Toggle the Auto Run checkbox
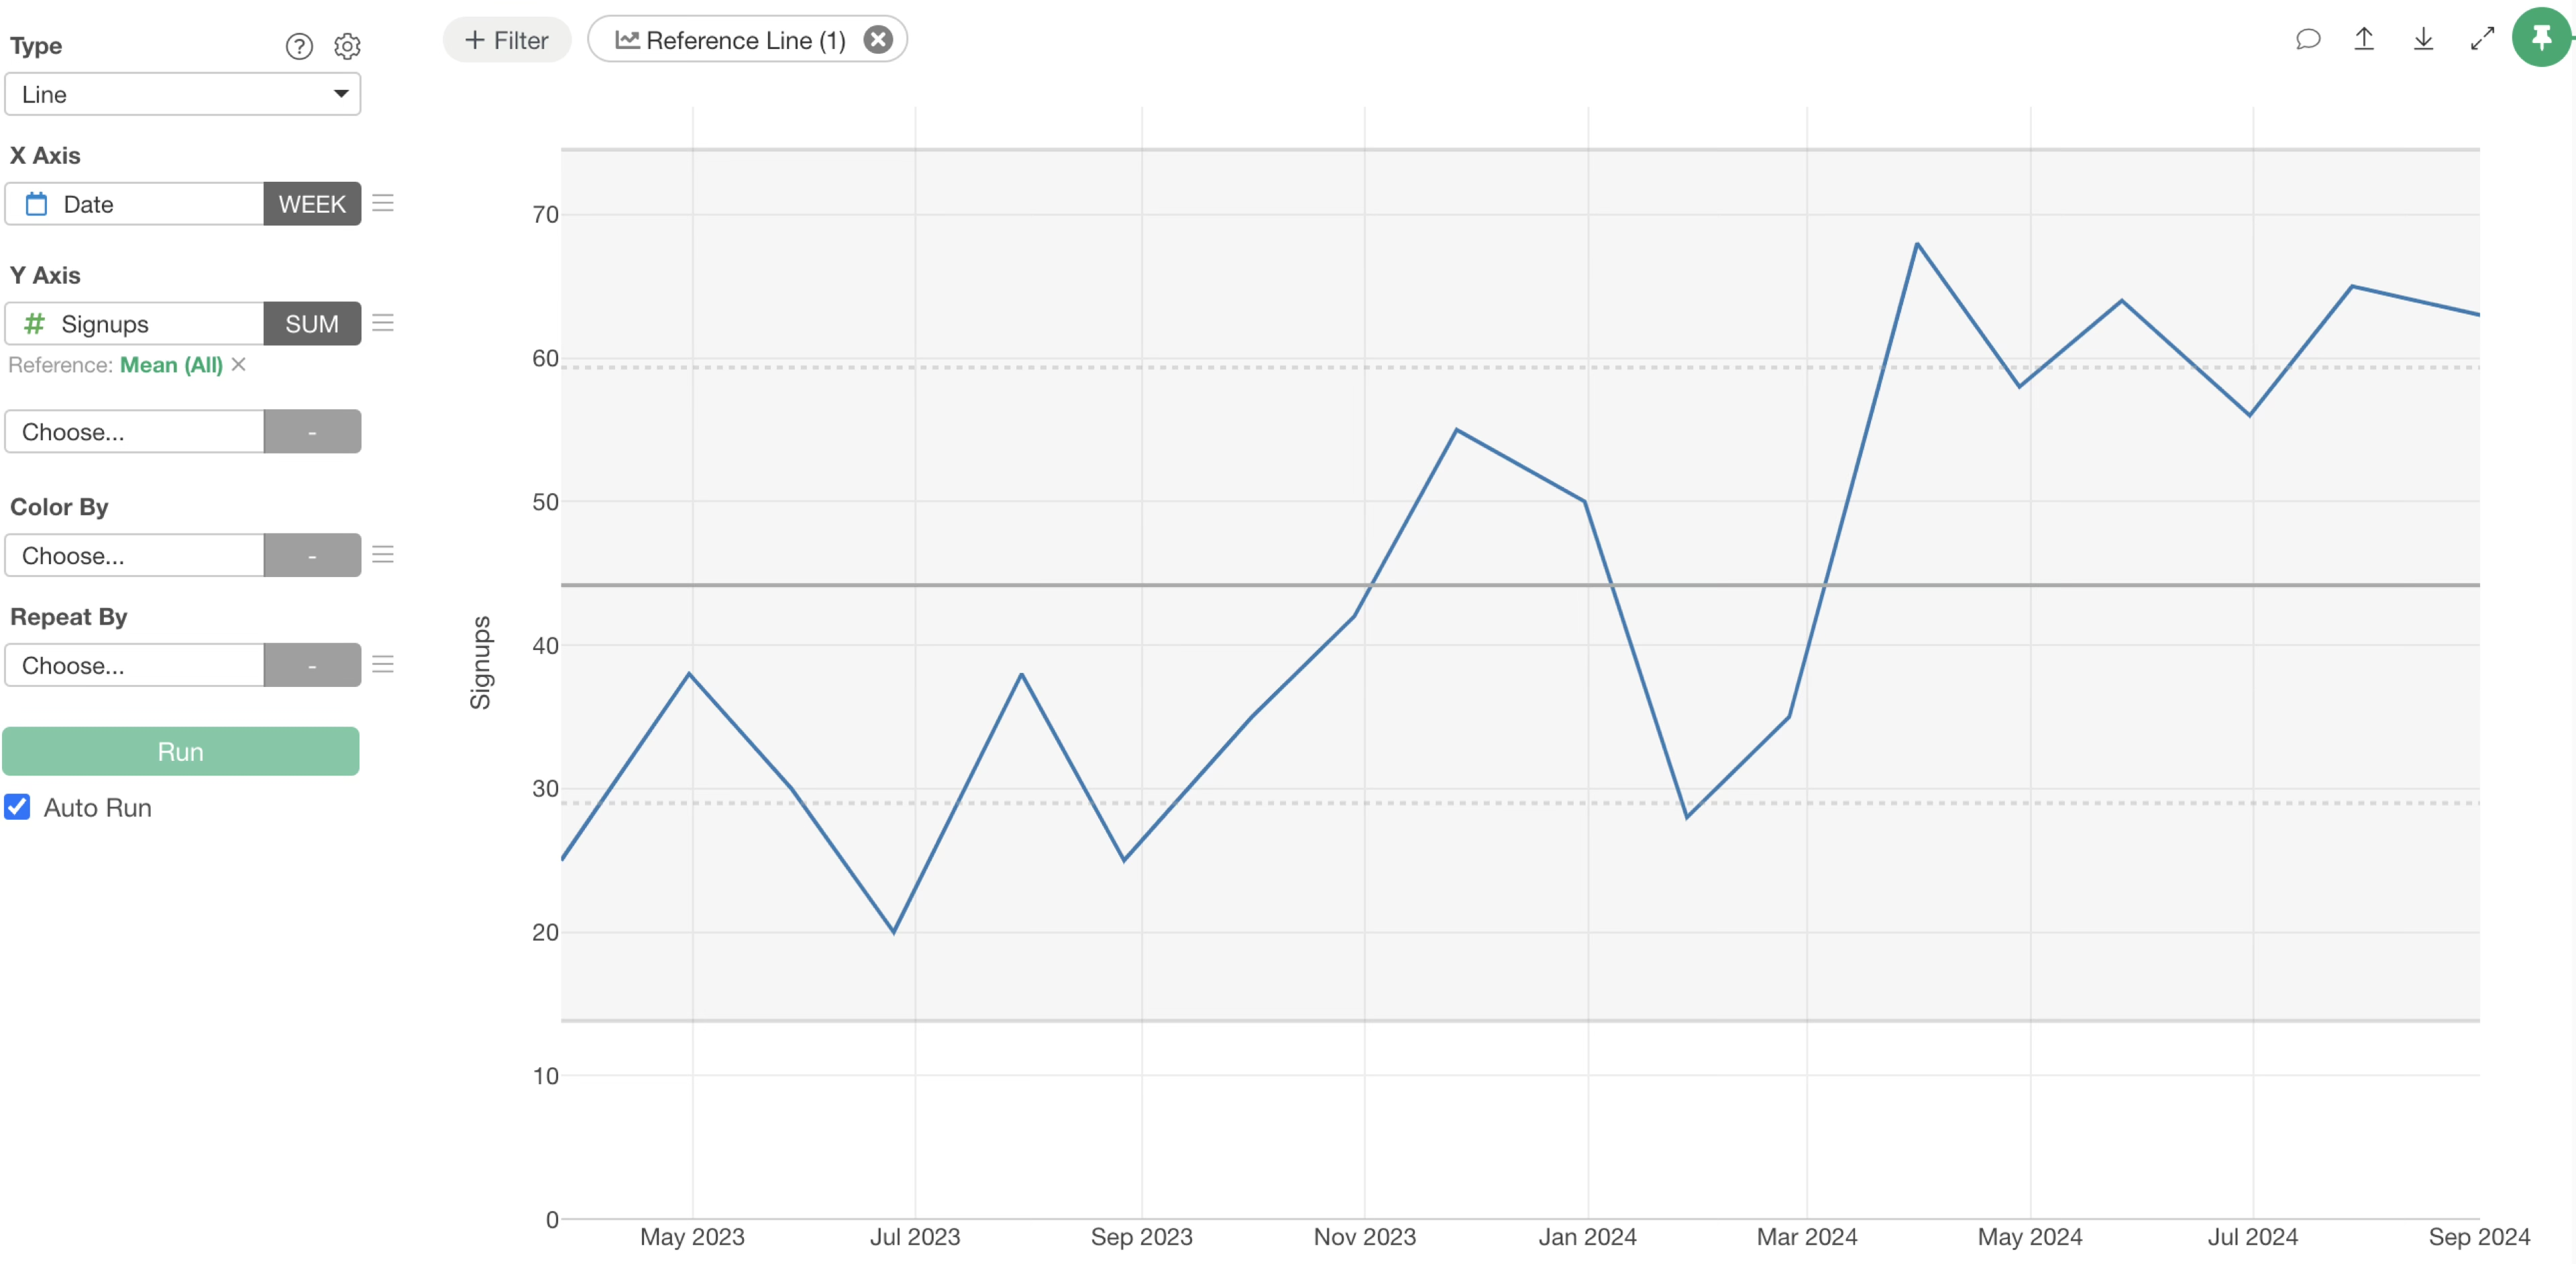The height and width of the screenshot is (1264, 2576). click(x=18, y=807)
